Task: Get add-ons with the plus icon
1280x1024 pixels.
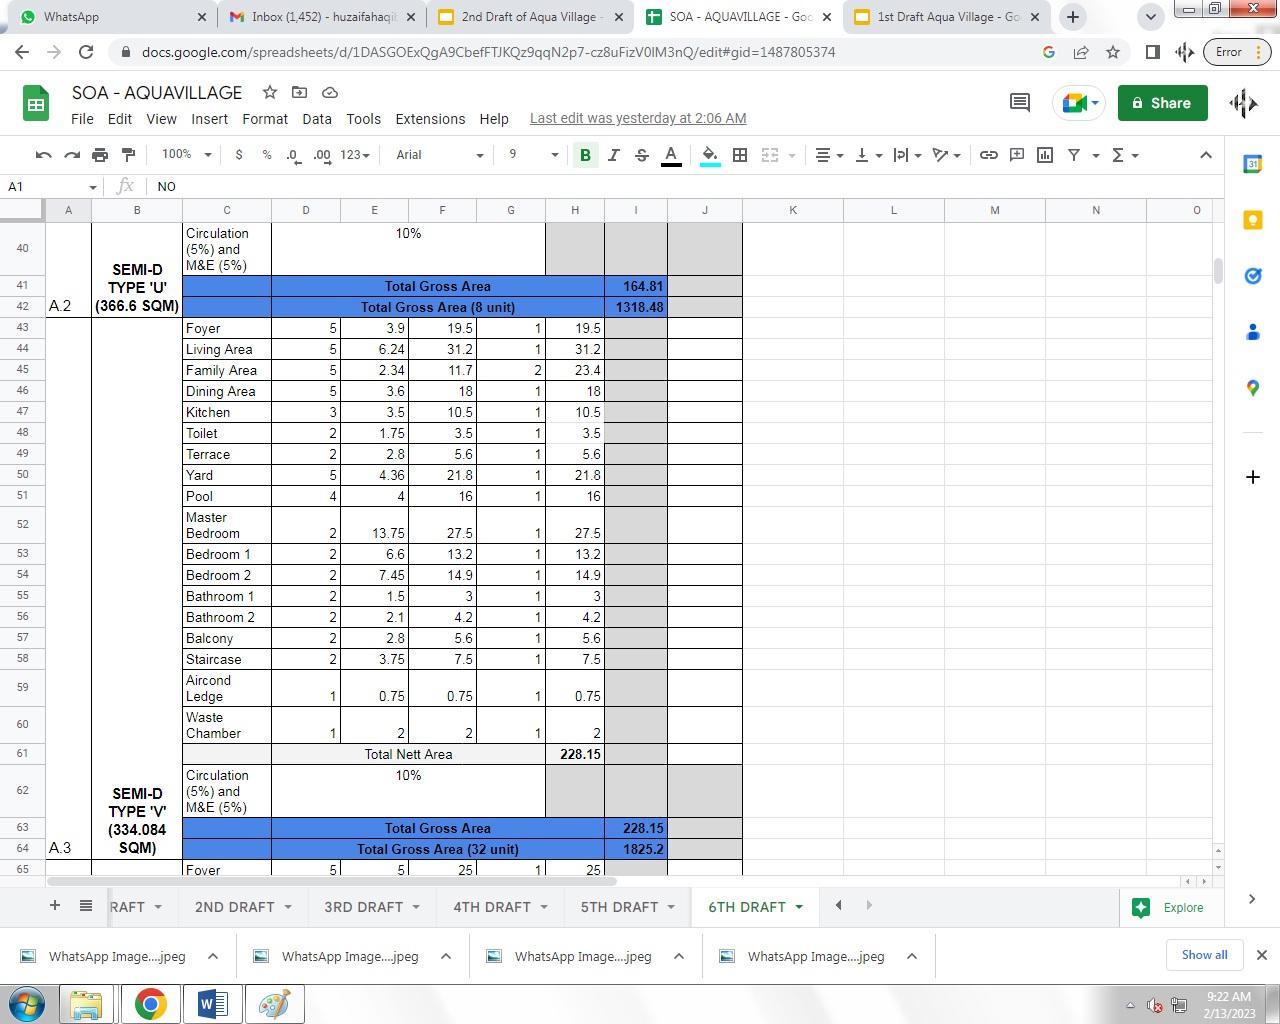Action: click(1252, 477)
